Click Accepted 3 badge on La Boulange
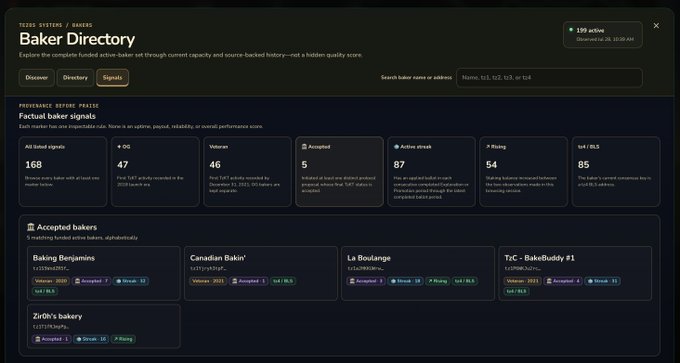Viewport: 680px width, 363px height. pyautogui.click(x=366, y=281)
